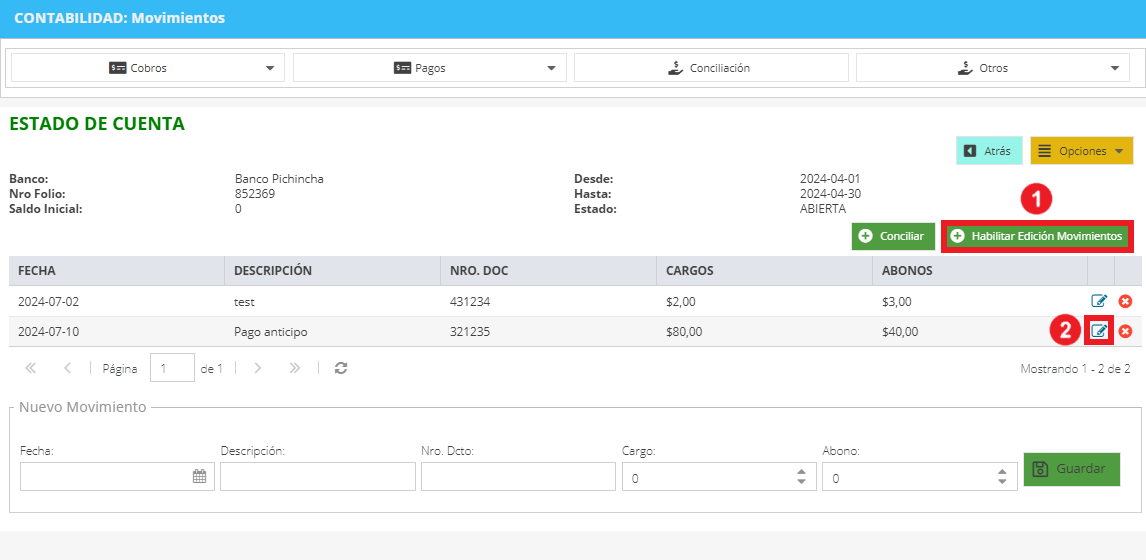Open the Conciliación menu item
Viewport: 1146px width, 560px height.
711,68
